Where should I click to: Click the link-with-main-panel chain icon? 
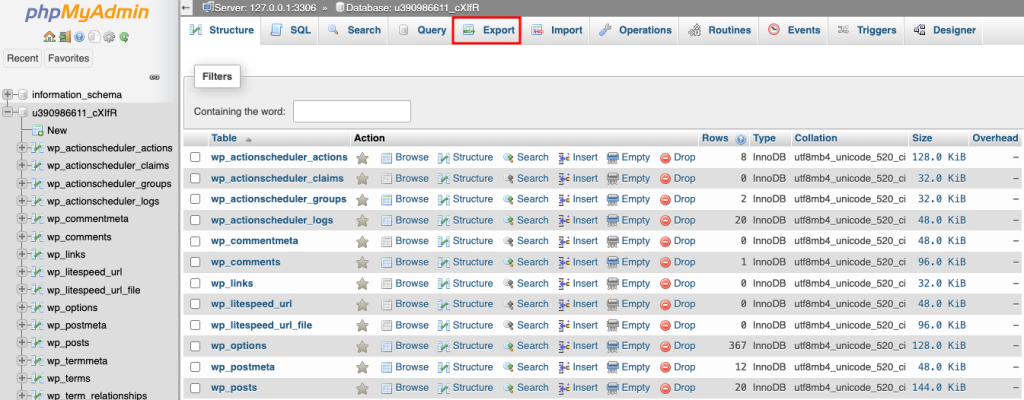(155, 77)
